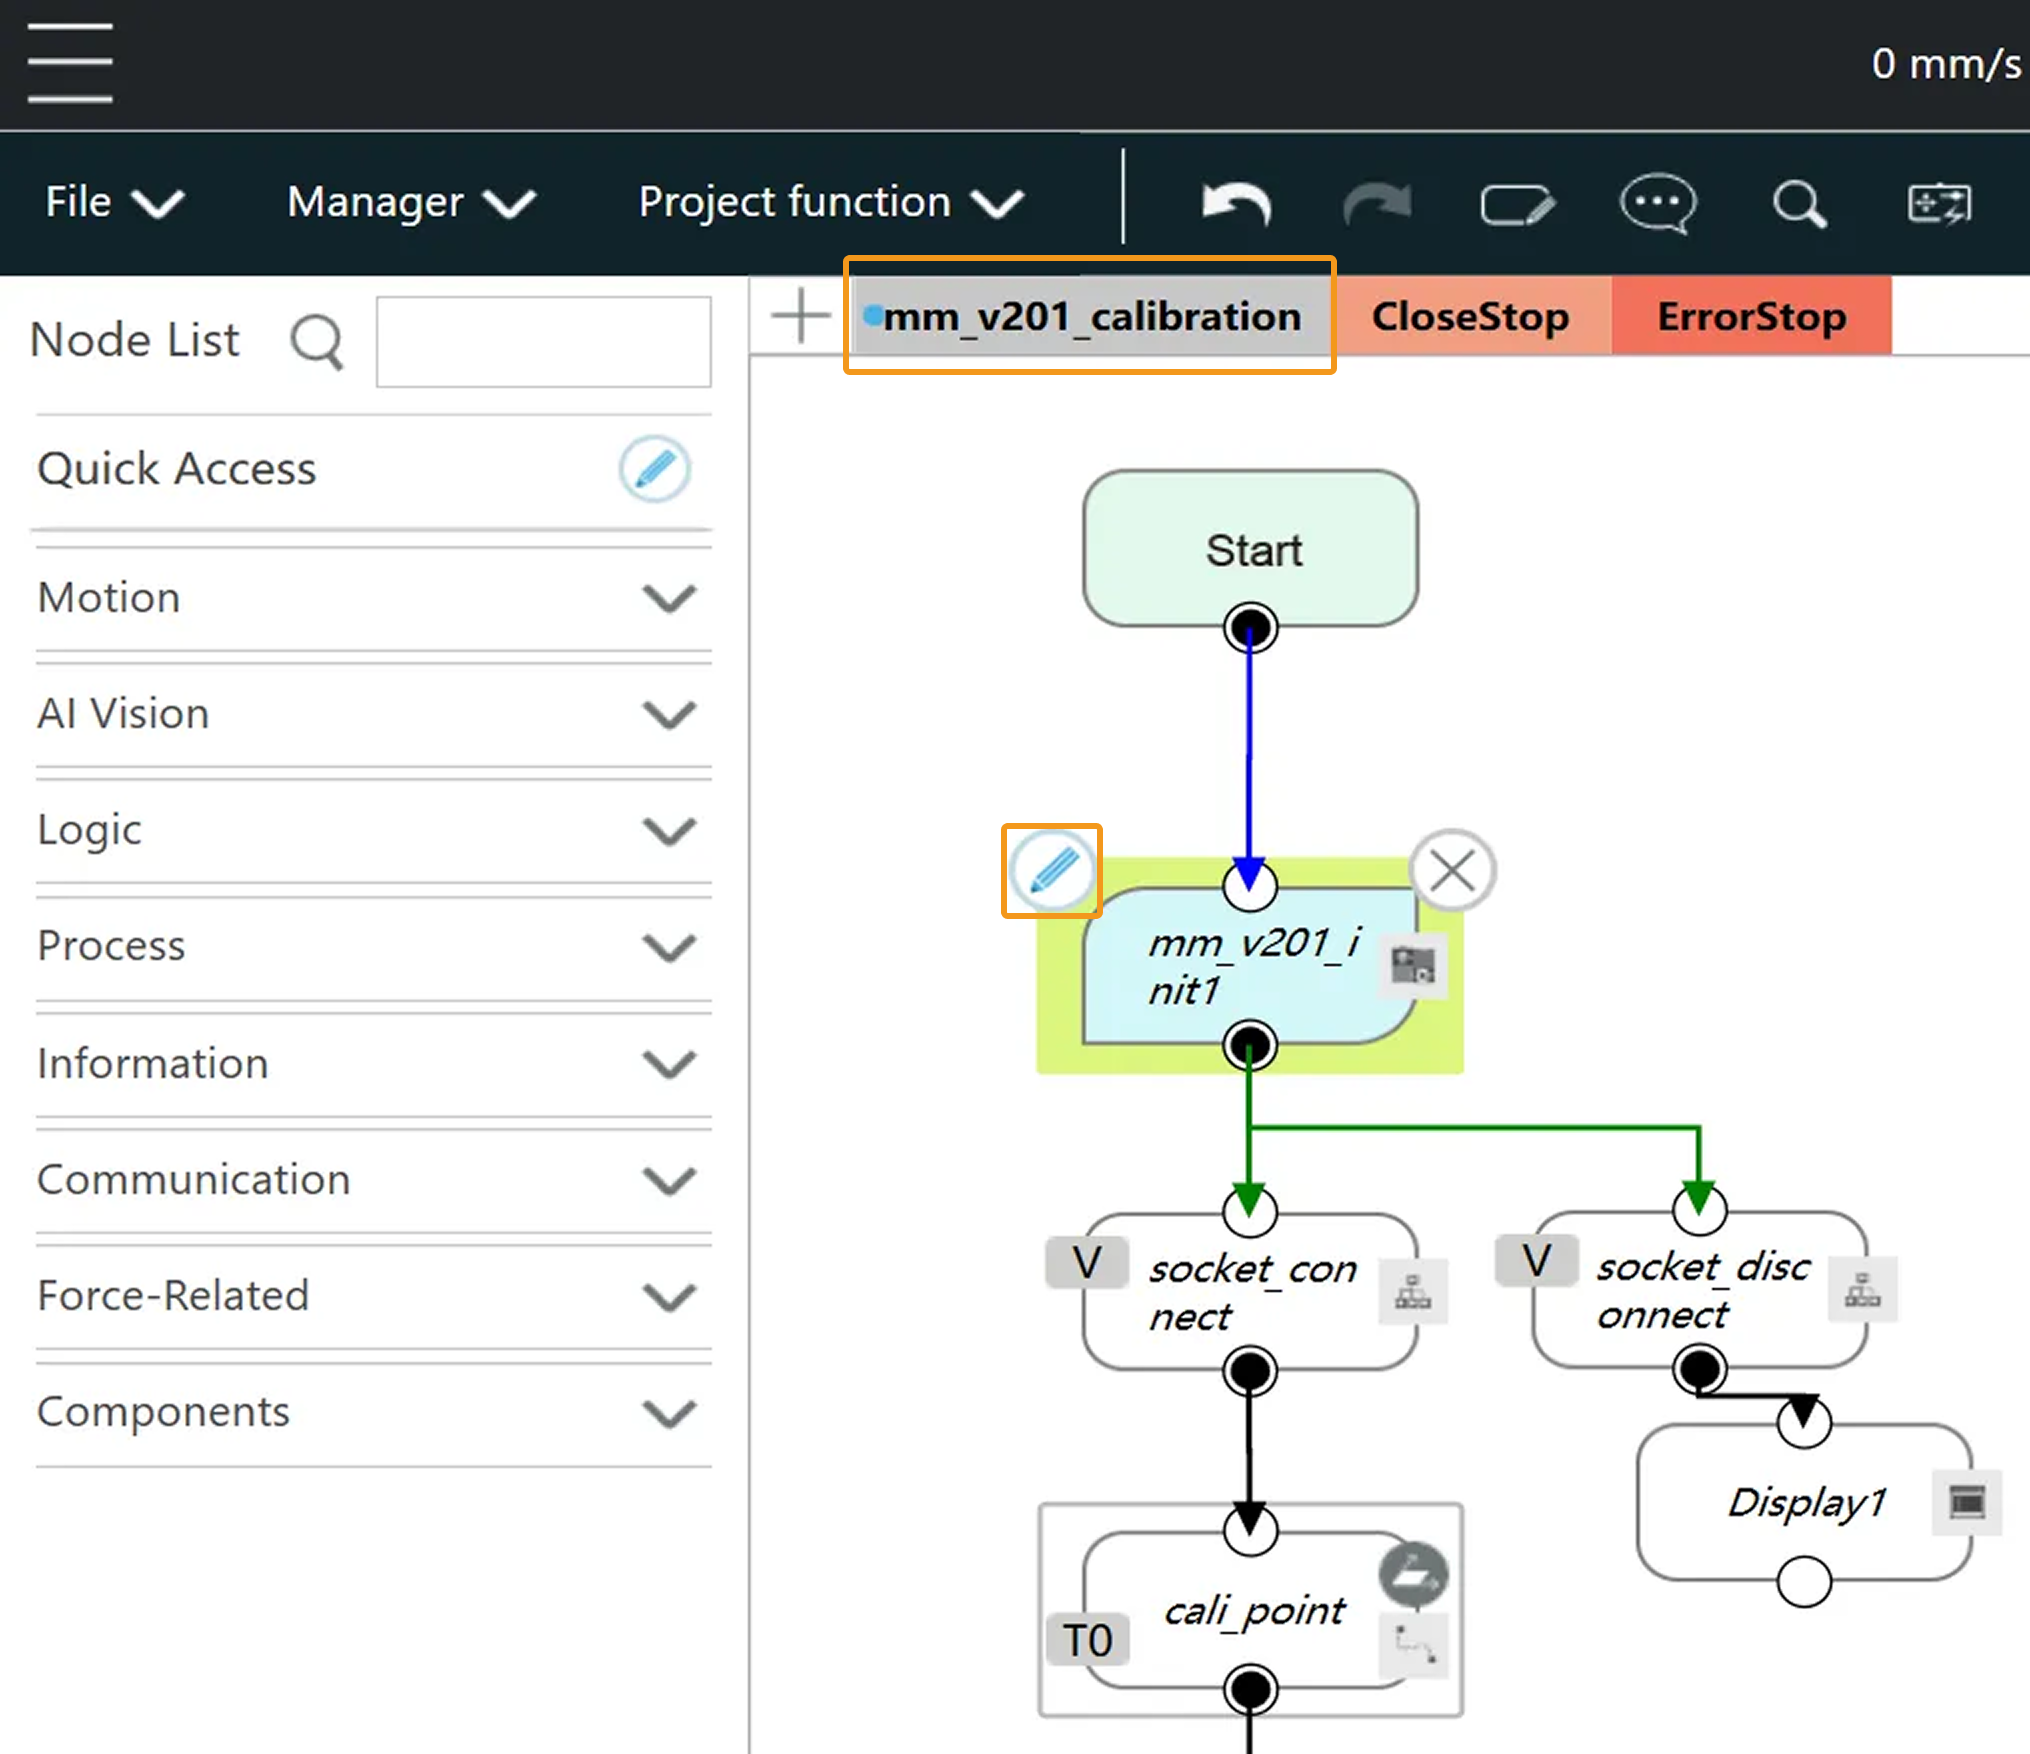Screen dimensions: 2030x1754
Task: Expand the Communication category
Action: 668,1180
